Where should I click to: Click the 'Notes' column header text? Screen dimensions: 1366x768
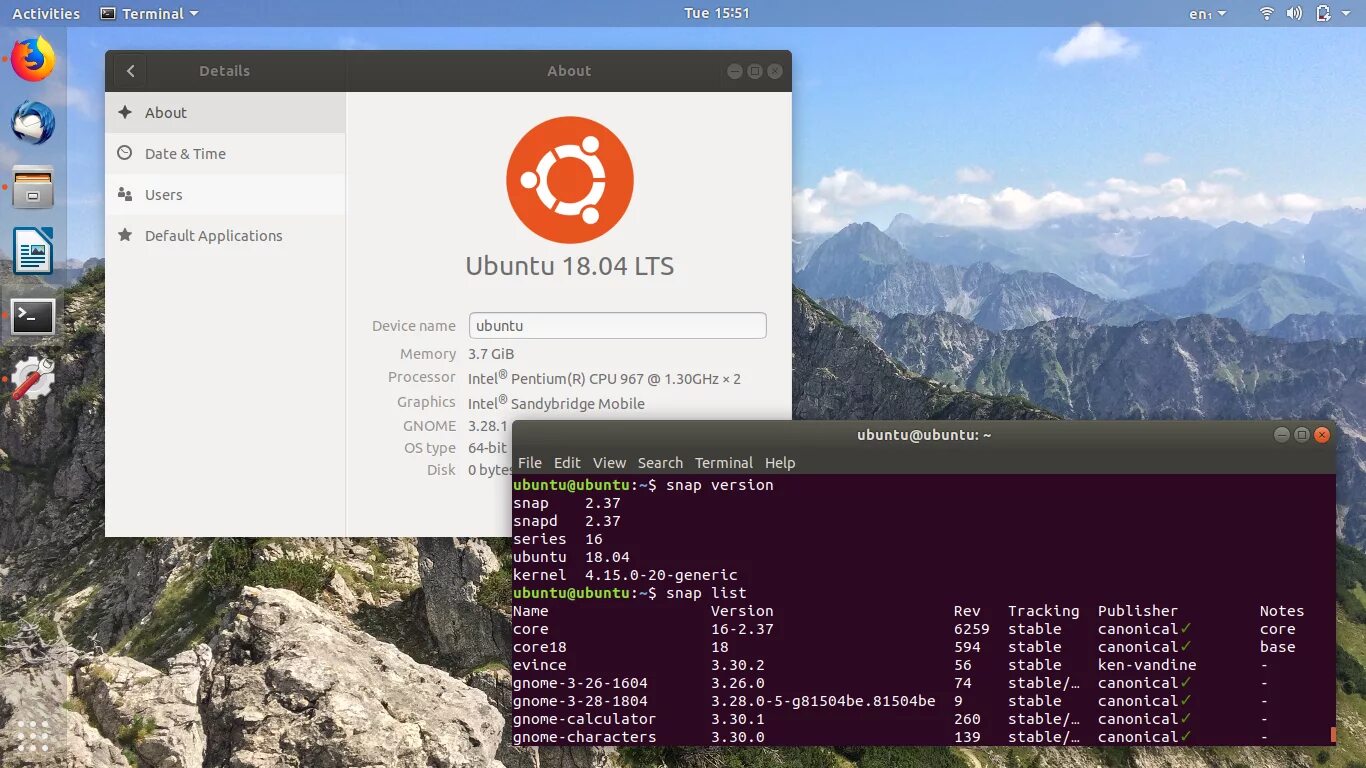click(x=1282, y=611)
